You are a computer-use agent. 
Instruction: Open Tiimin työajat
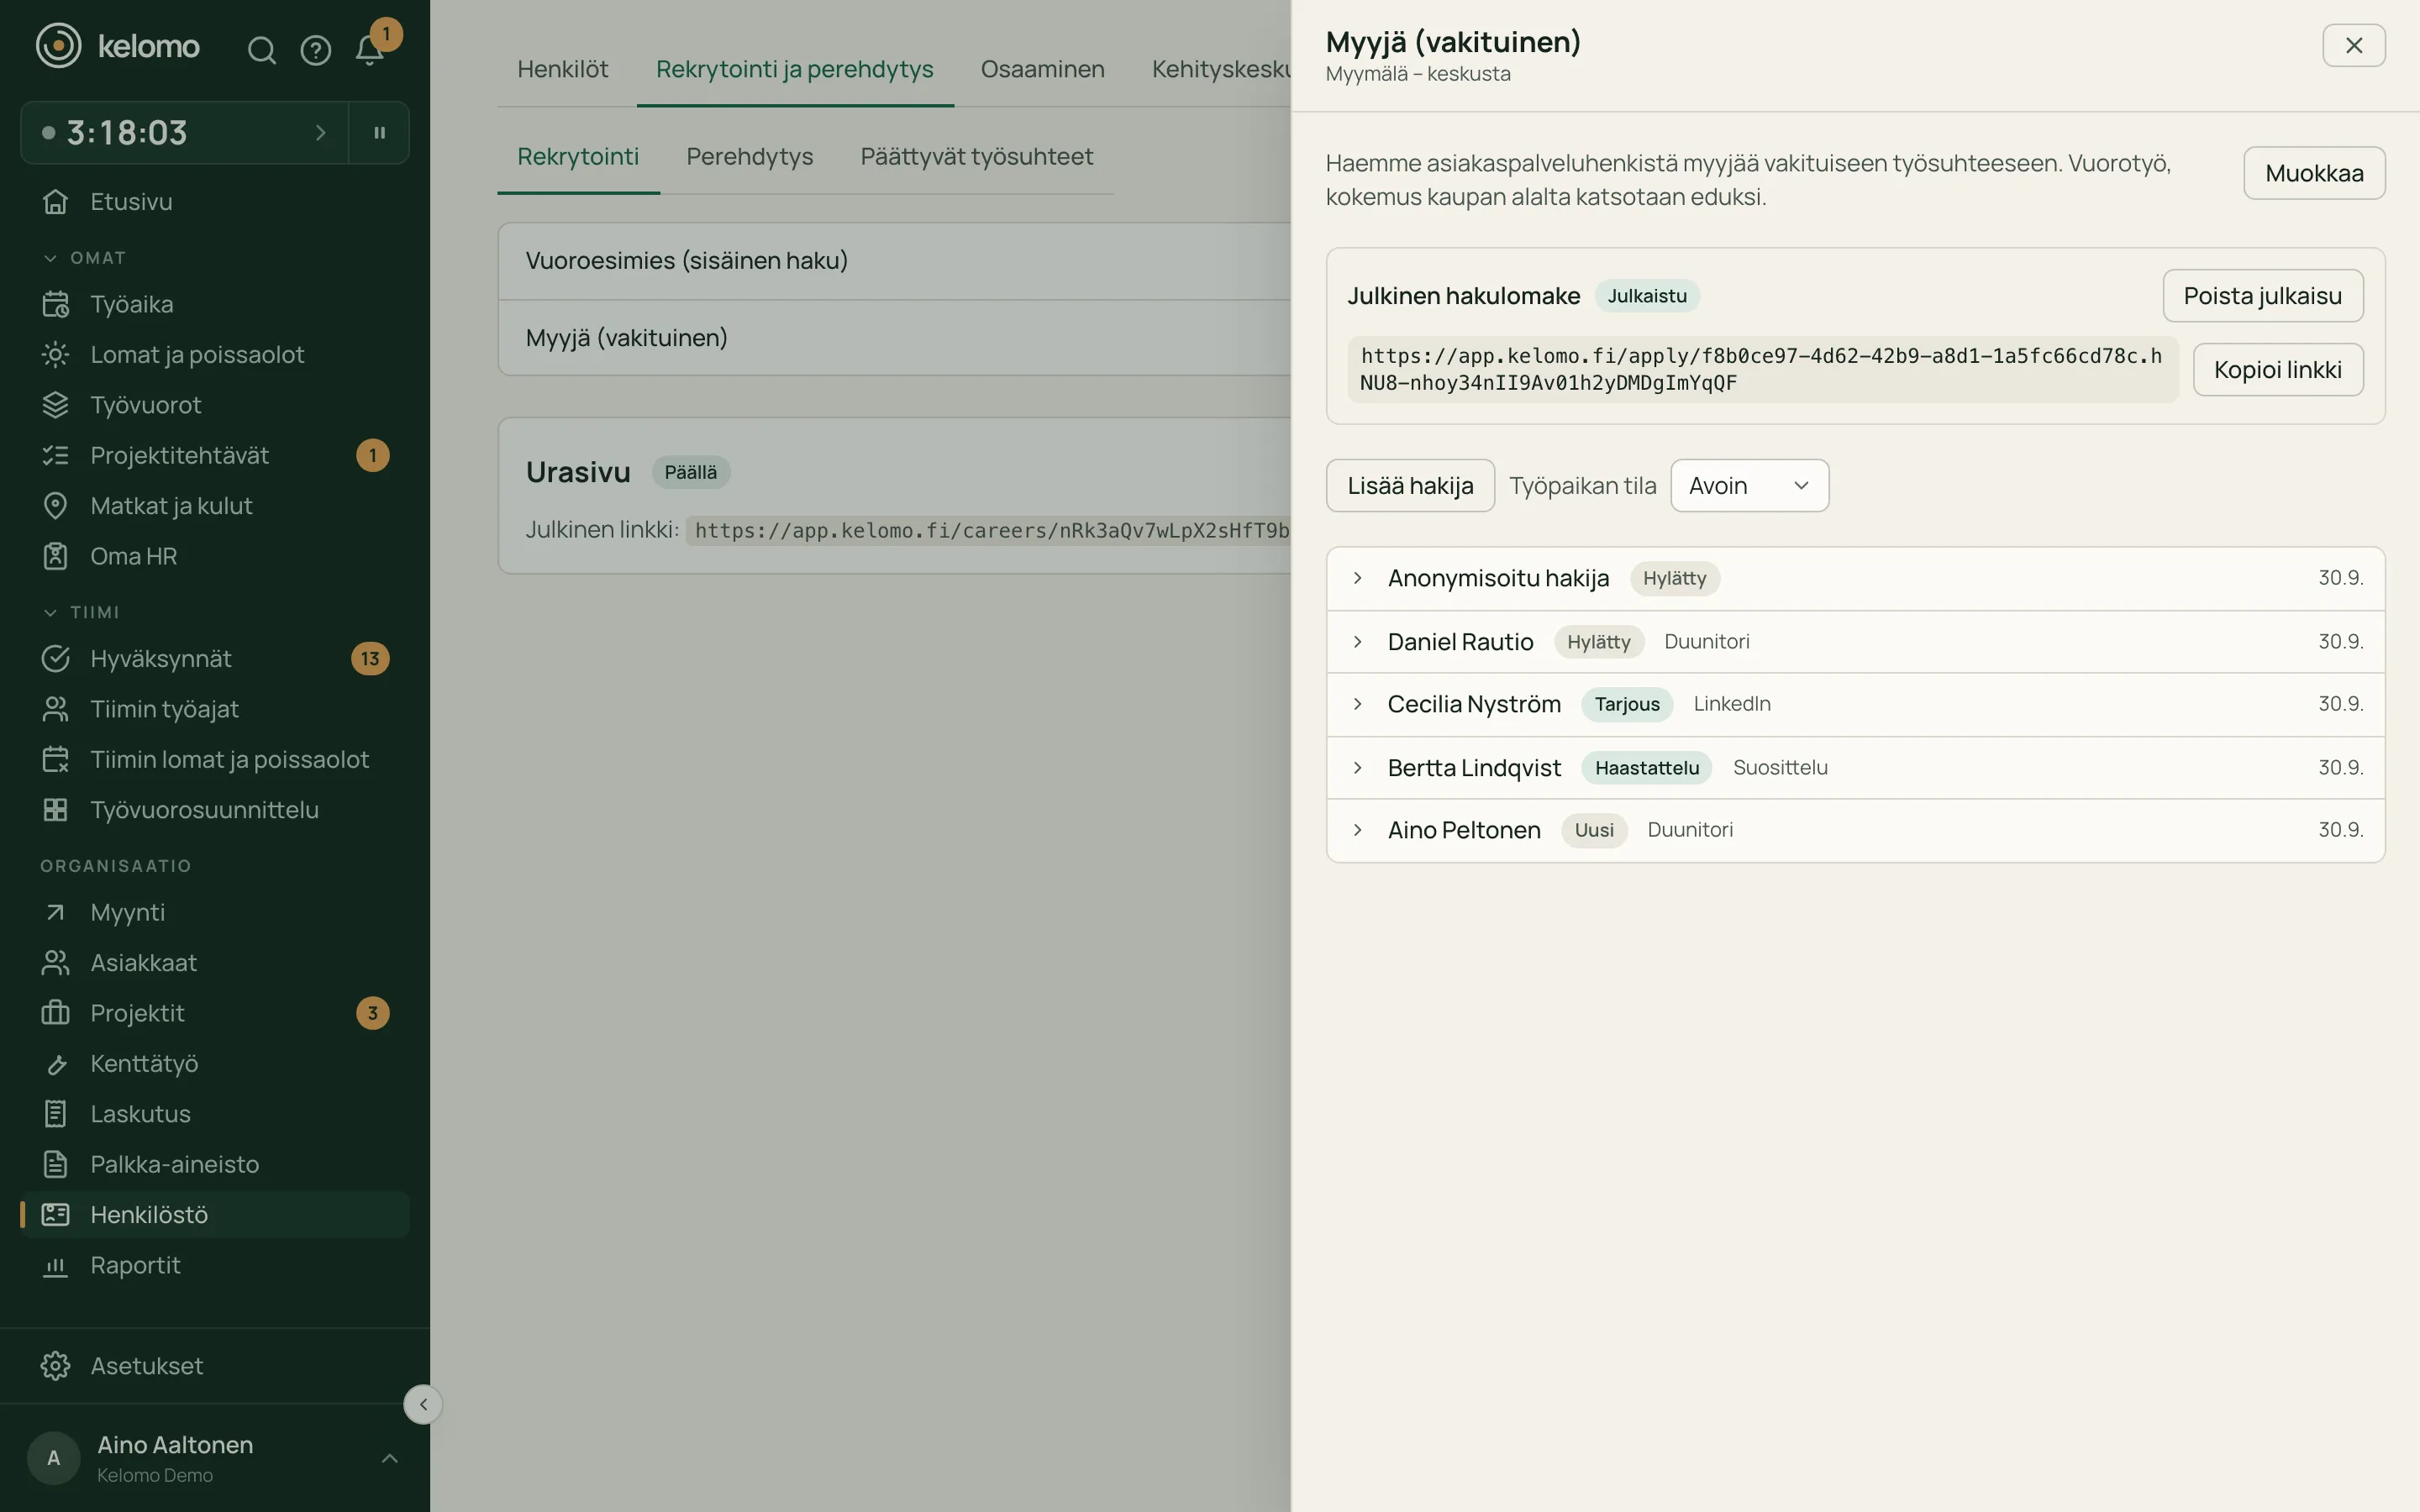pyautogui.click(x=215, y=709)
